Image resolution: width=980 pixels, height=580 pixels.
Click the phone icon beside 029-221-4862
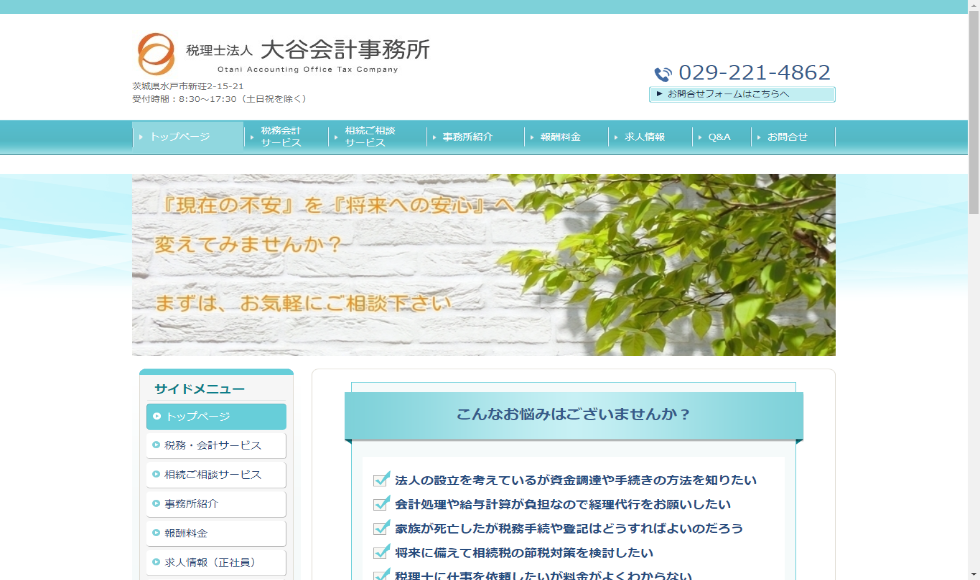(x=663, y=74)
